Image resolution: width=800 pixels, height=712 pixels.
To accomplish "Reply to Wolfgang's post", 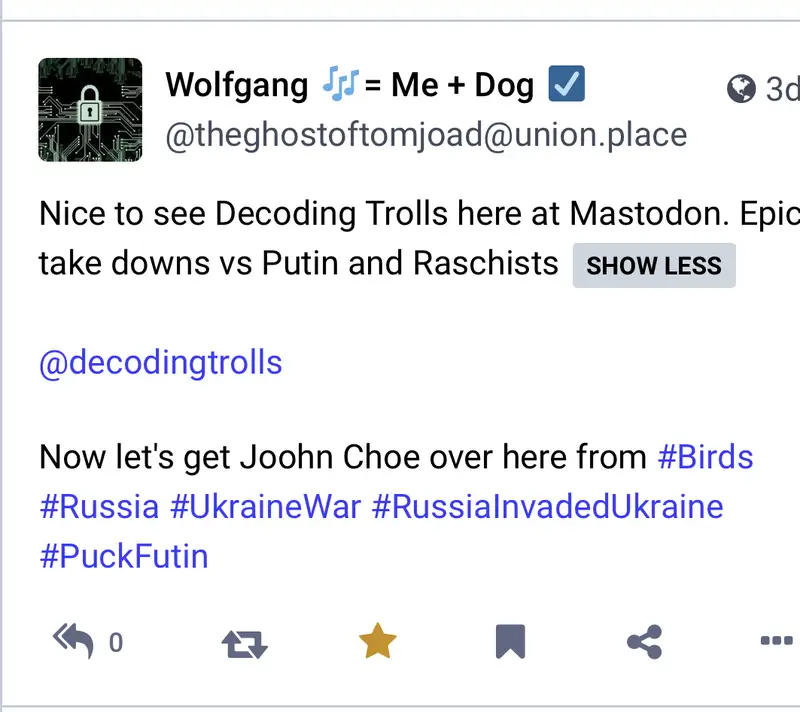I will [x=74, y=641].
